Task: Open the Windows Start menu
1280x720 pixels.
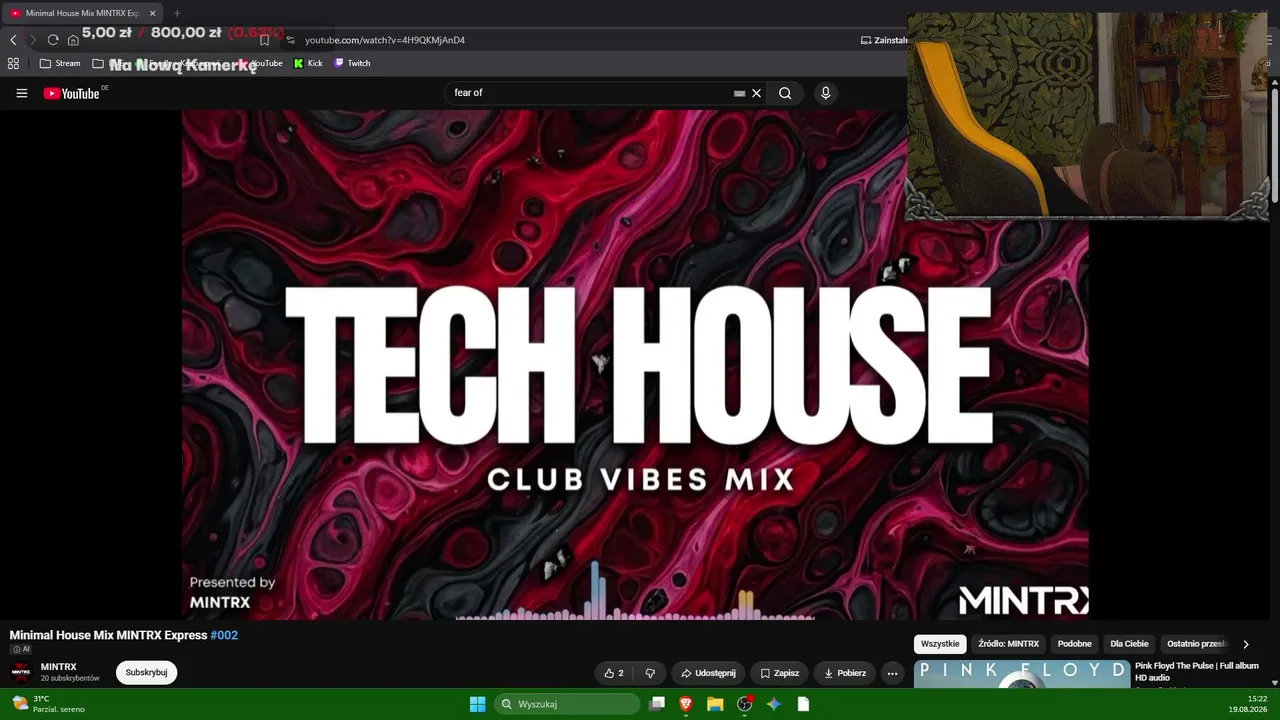Action: (478, 704)
